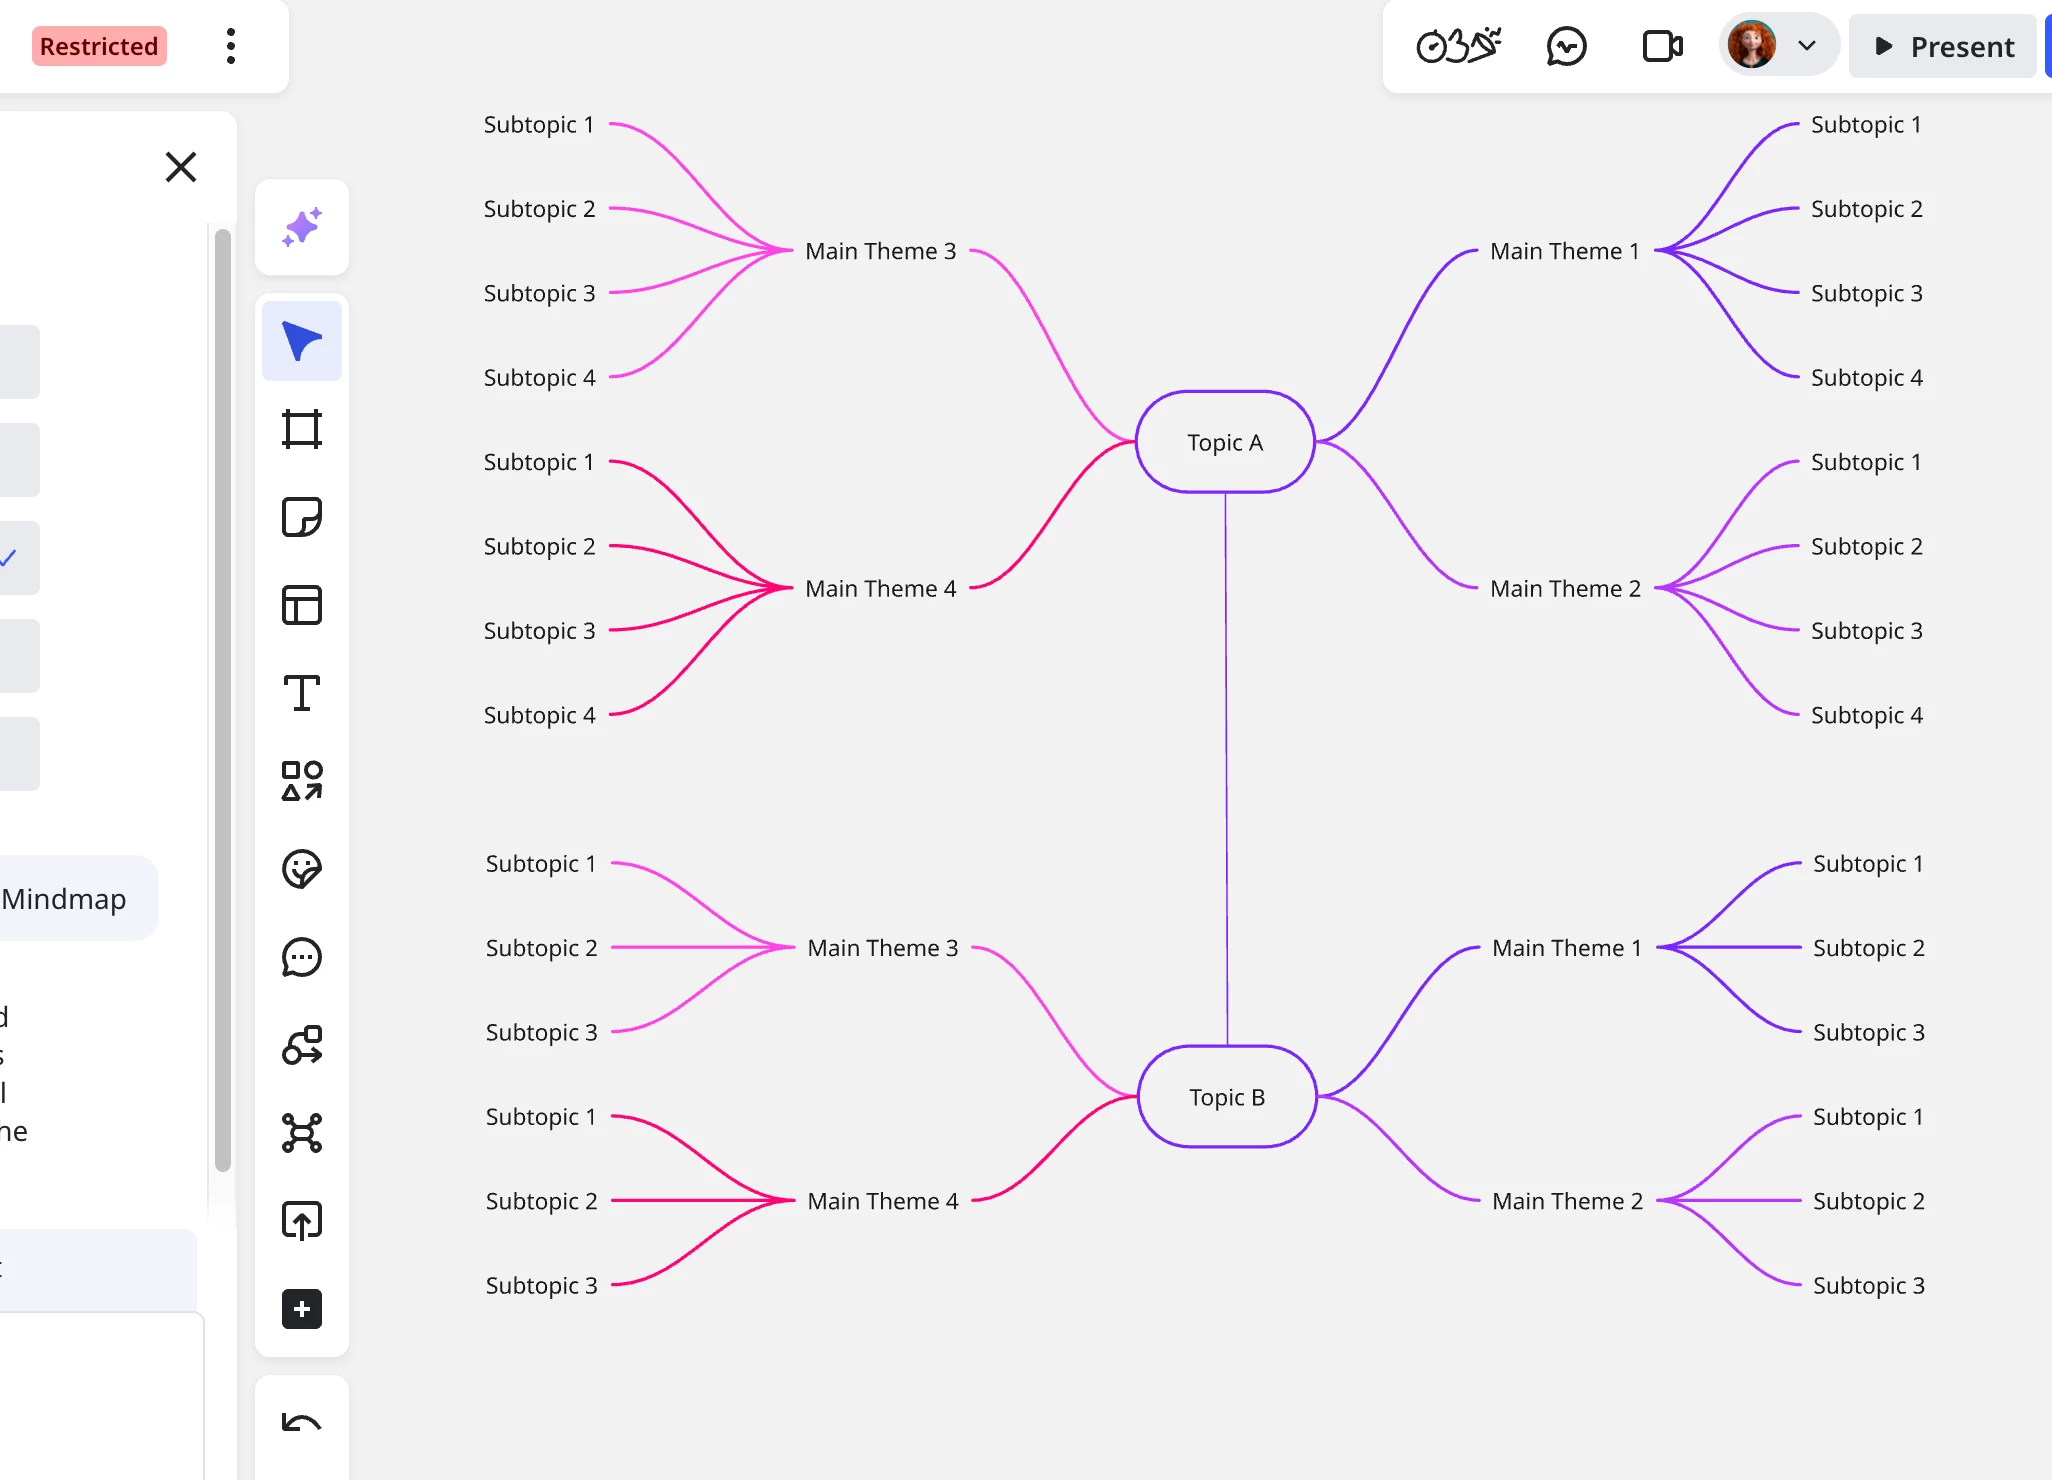Select the Comment tool
This screenshot has width=2052, height=1480.
302,957
